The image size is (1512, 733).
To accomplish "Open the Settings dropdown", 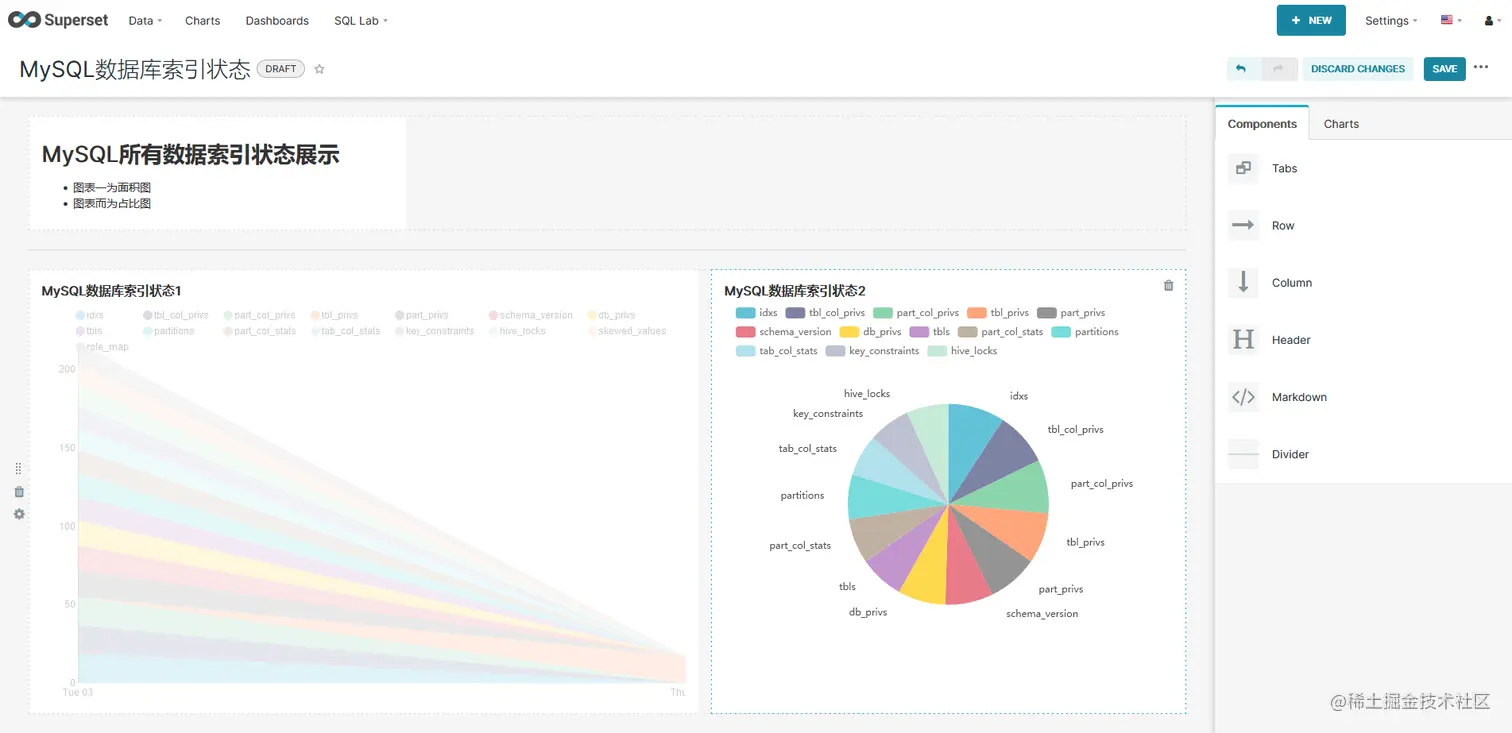I will point(1391,21).
